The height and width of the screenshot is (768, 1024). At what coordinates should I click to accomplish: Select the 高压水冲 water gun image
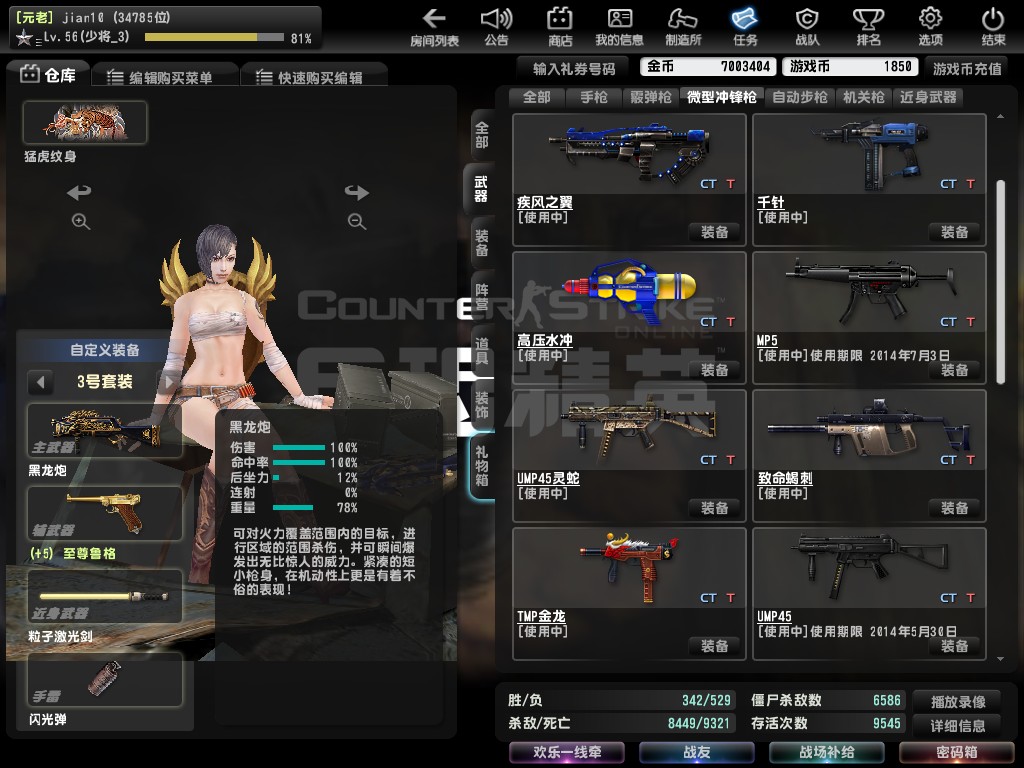click(x=629, y=293)
